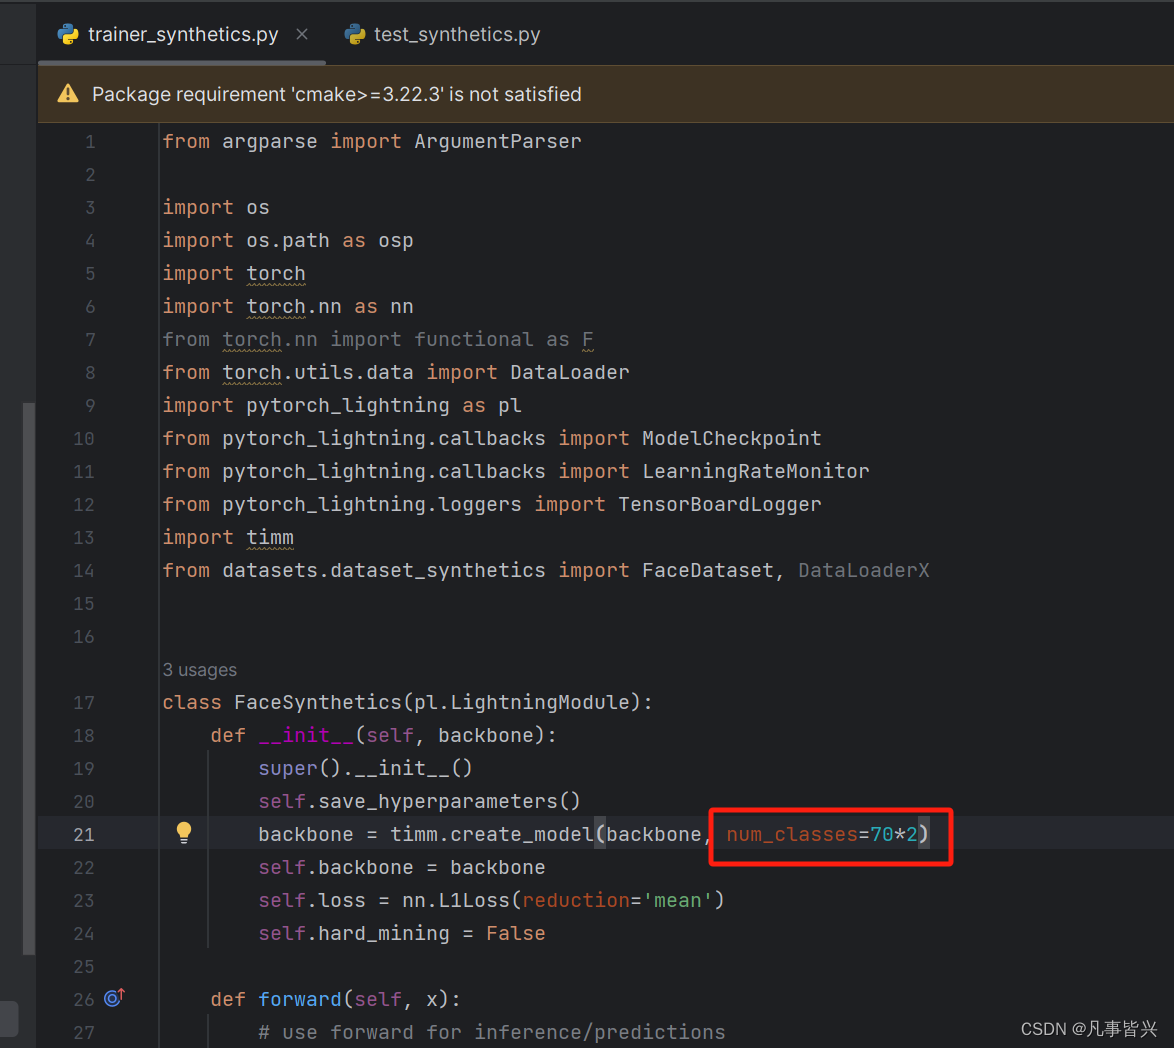Screen dimensions: 1174x1048
Task: Click the yellow warning triangle in the banner
Action: click(67, 93)
